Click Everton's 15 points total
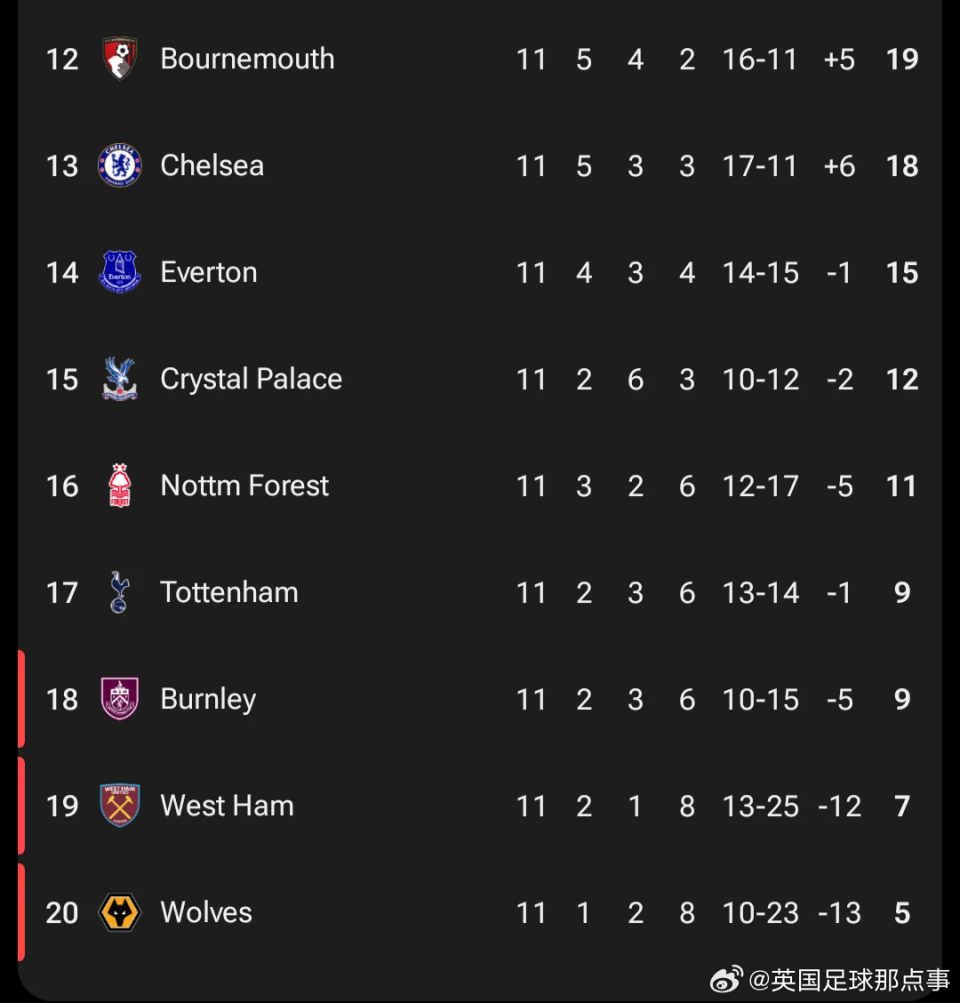 [x=901, y=272]
